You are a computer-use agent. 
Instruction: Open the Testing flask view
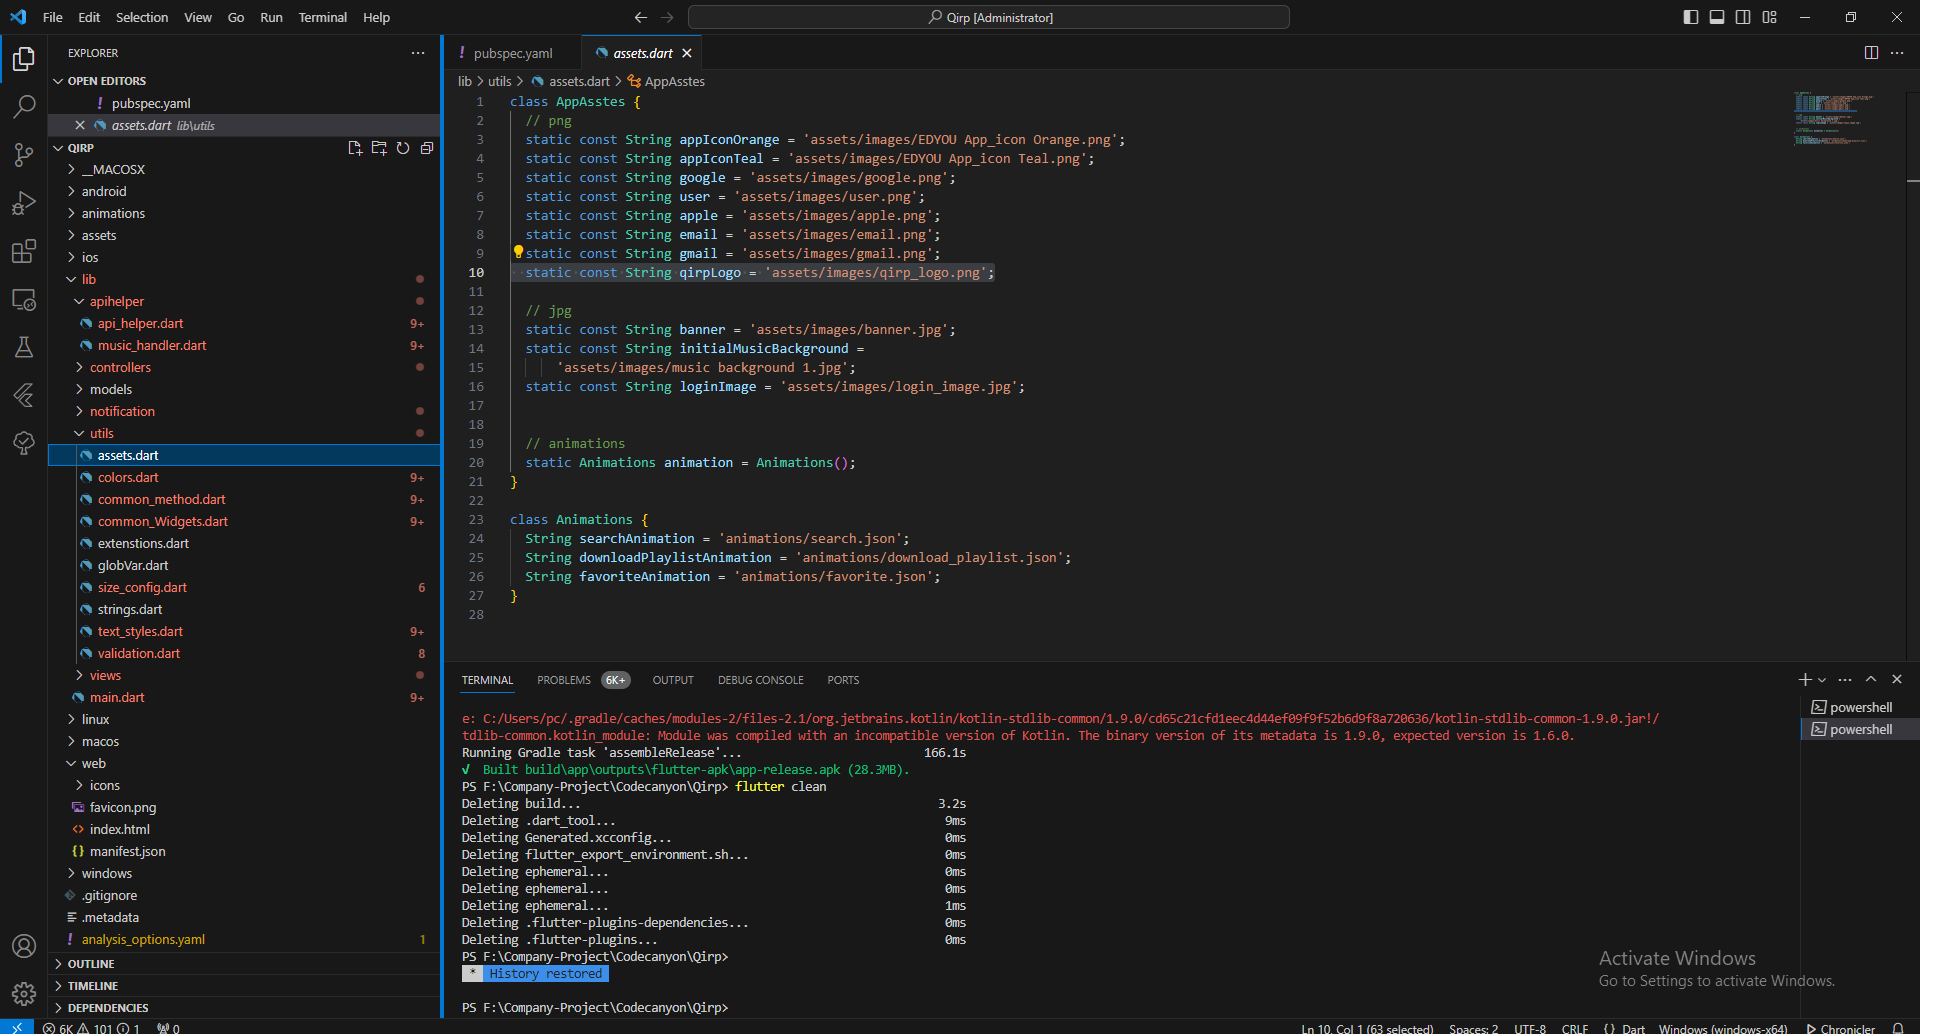(x=24, y=347)
